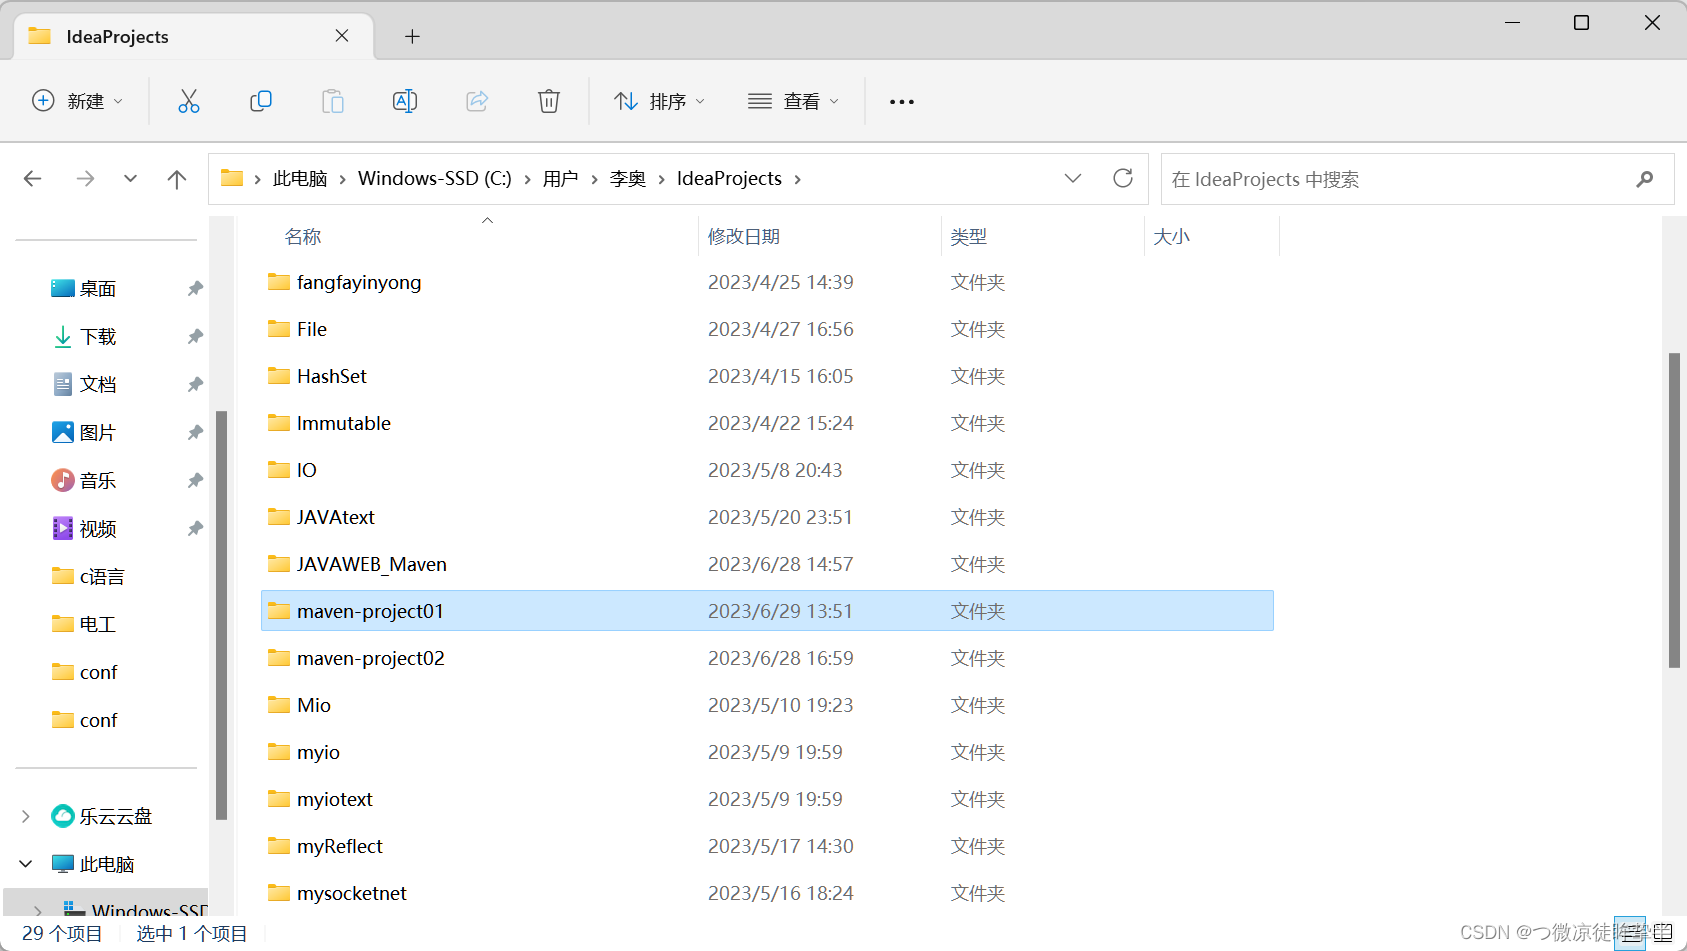Click the navigation pane scrollbar
Image resolution: width=1687 pixels, height=951 pixels.
point(221,615)
